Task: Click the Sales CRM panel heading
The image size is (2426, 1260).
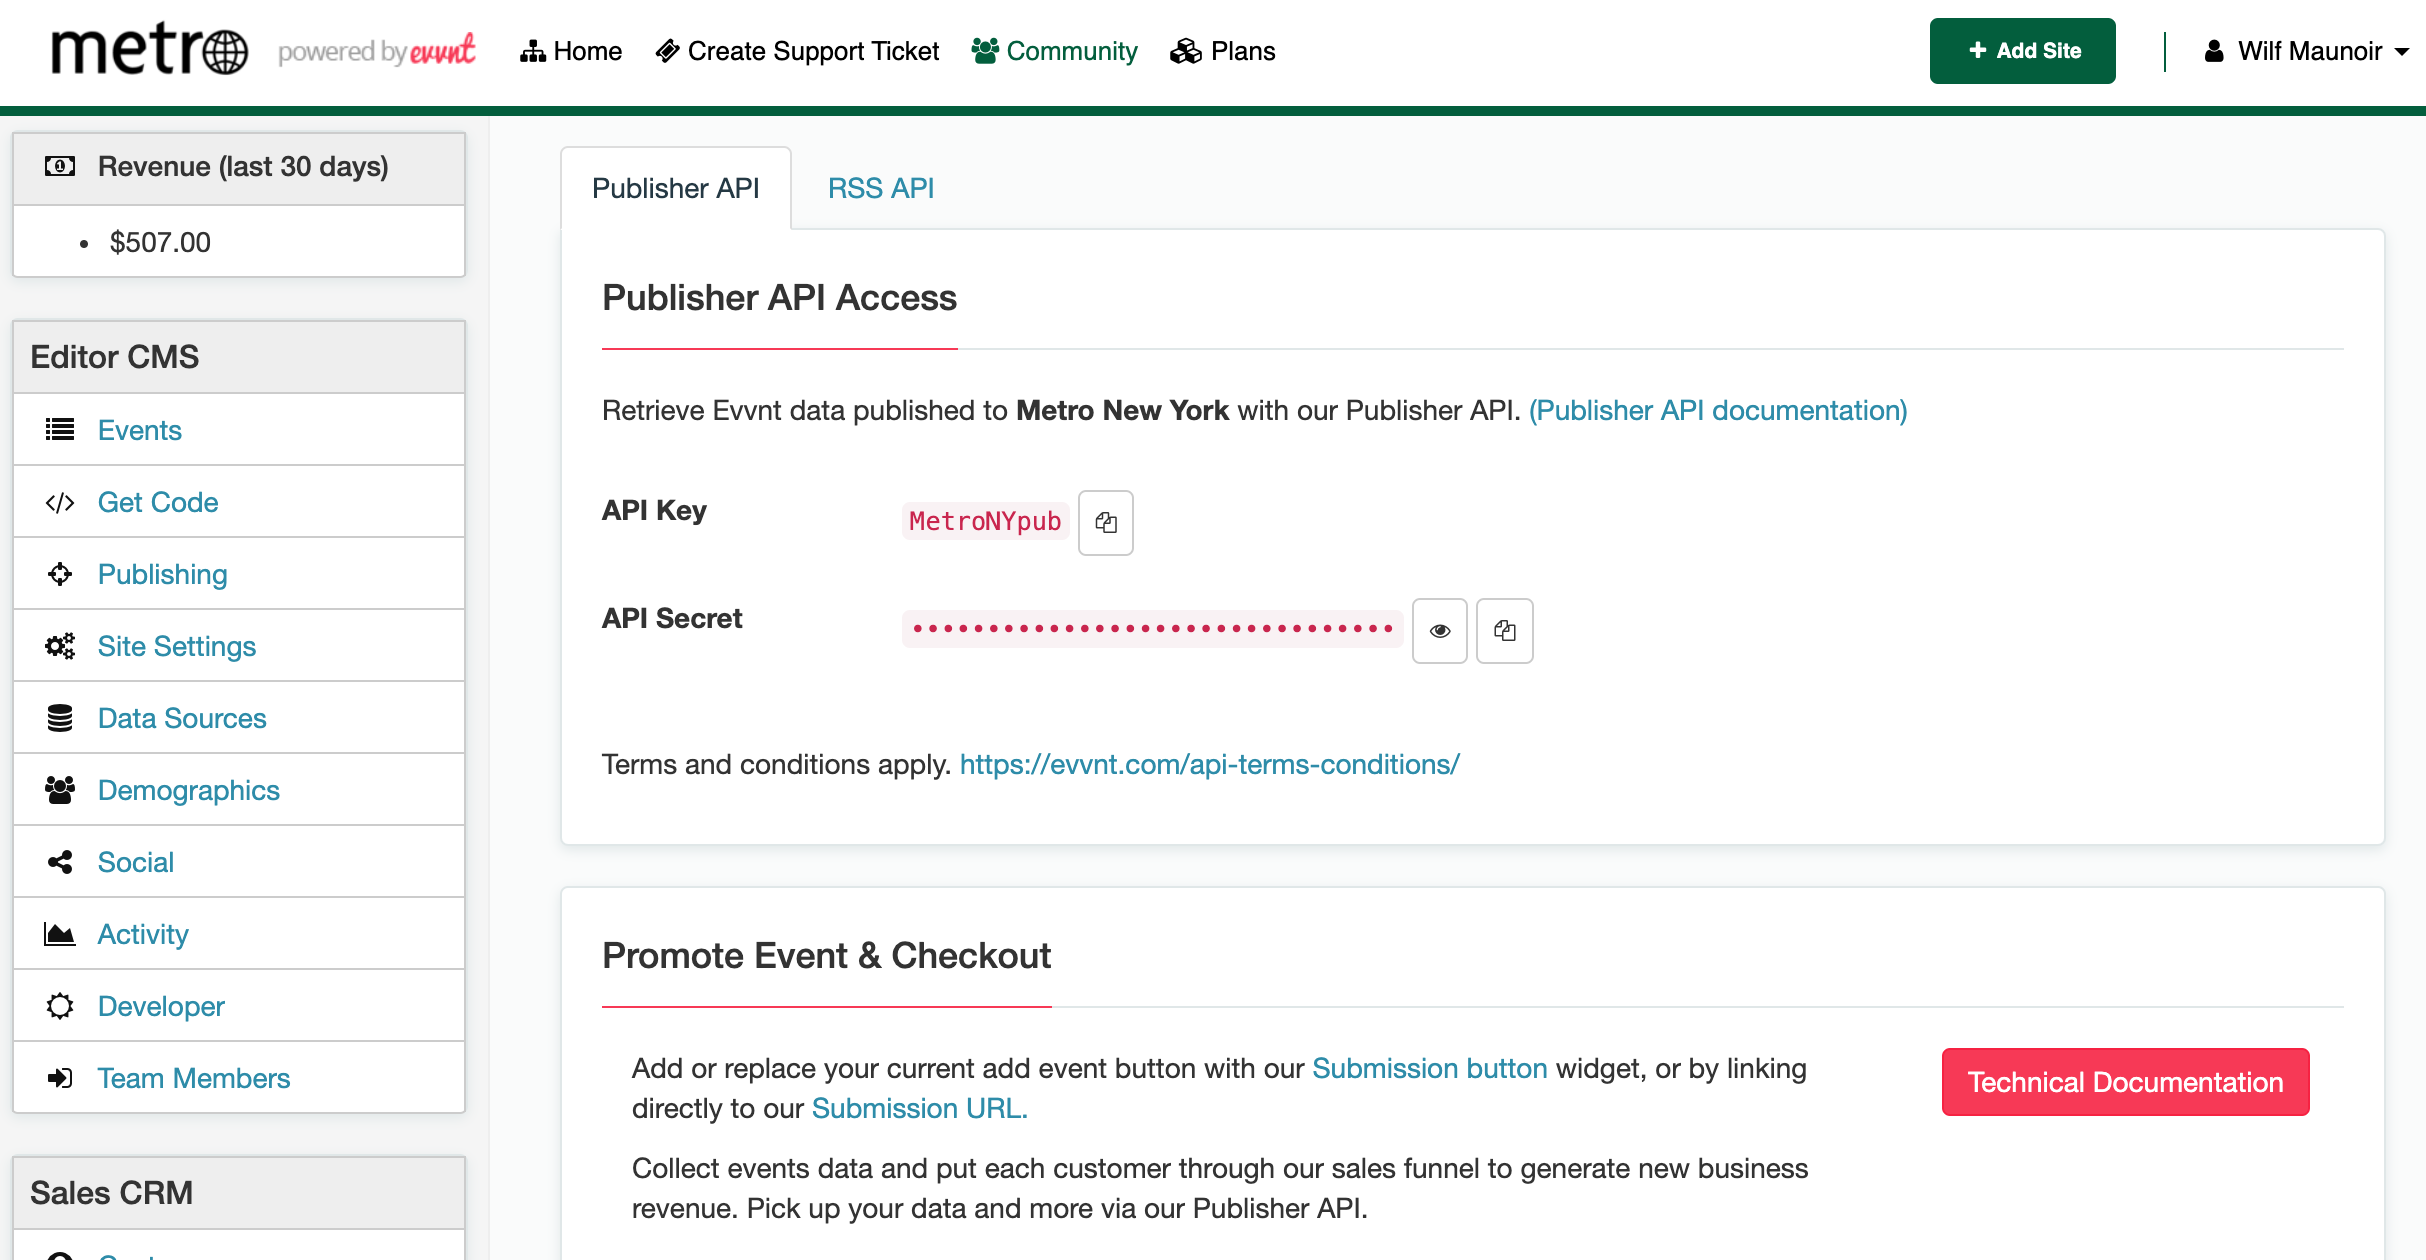Action: [x=239, y=1193]
